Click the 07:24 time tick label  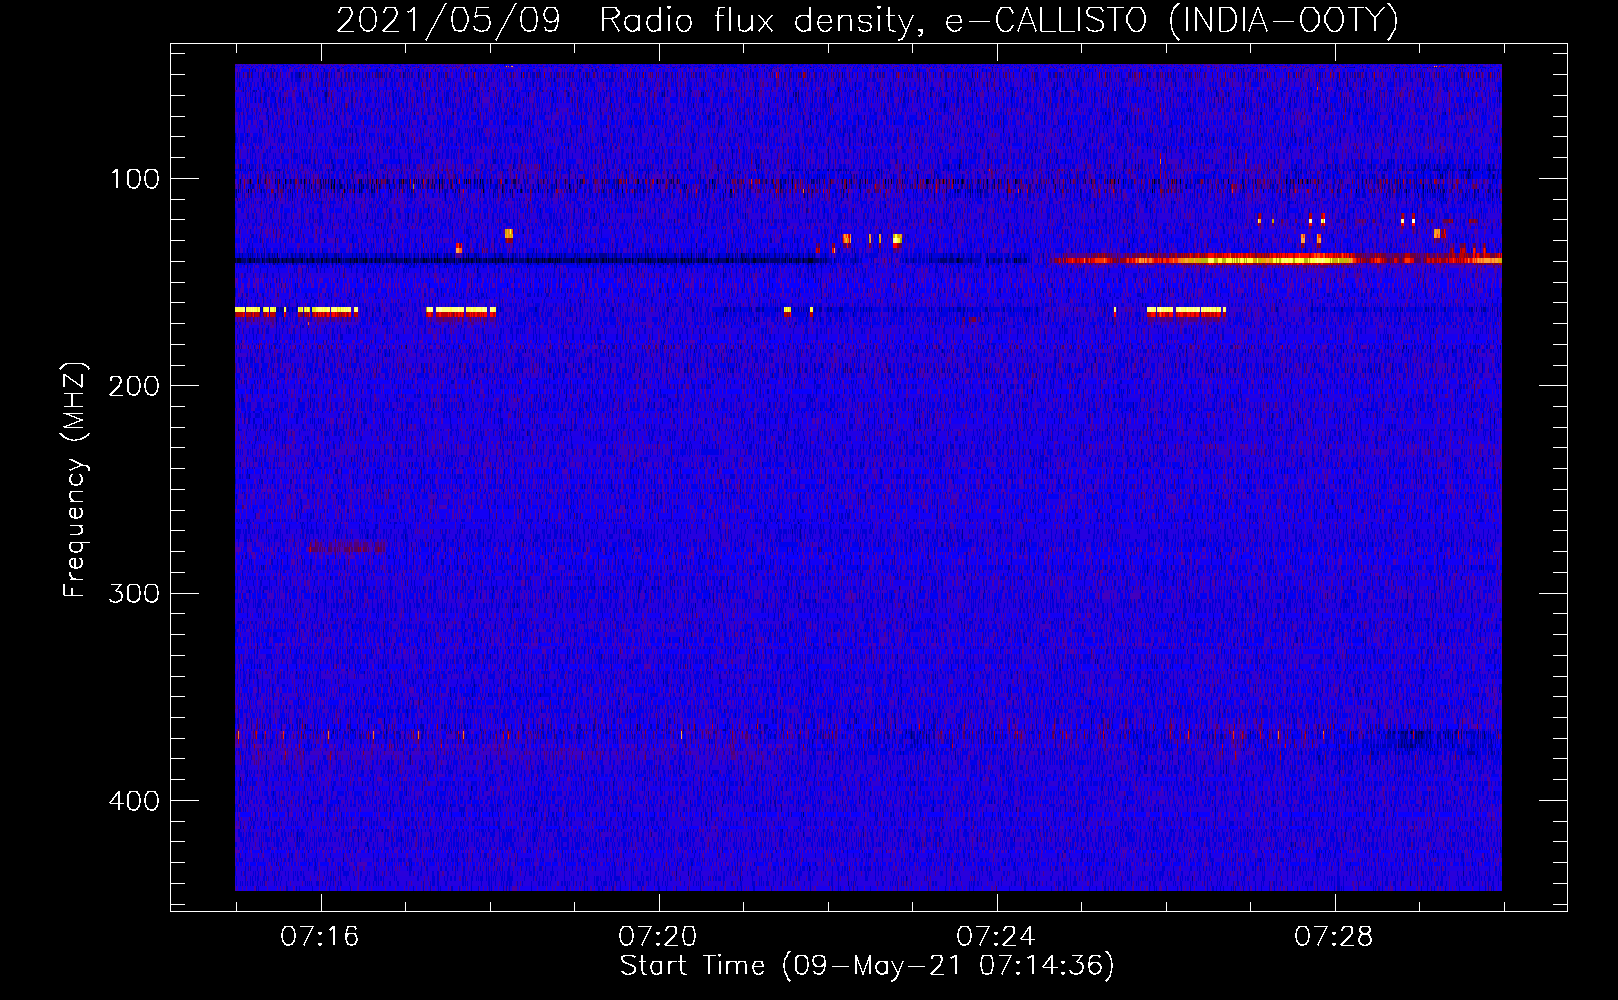coord(996,936)
